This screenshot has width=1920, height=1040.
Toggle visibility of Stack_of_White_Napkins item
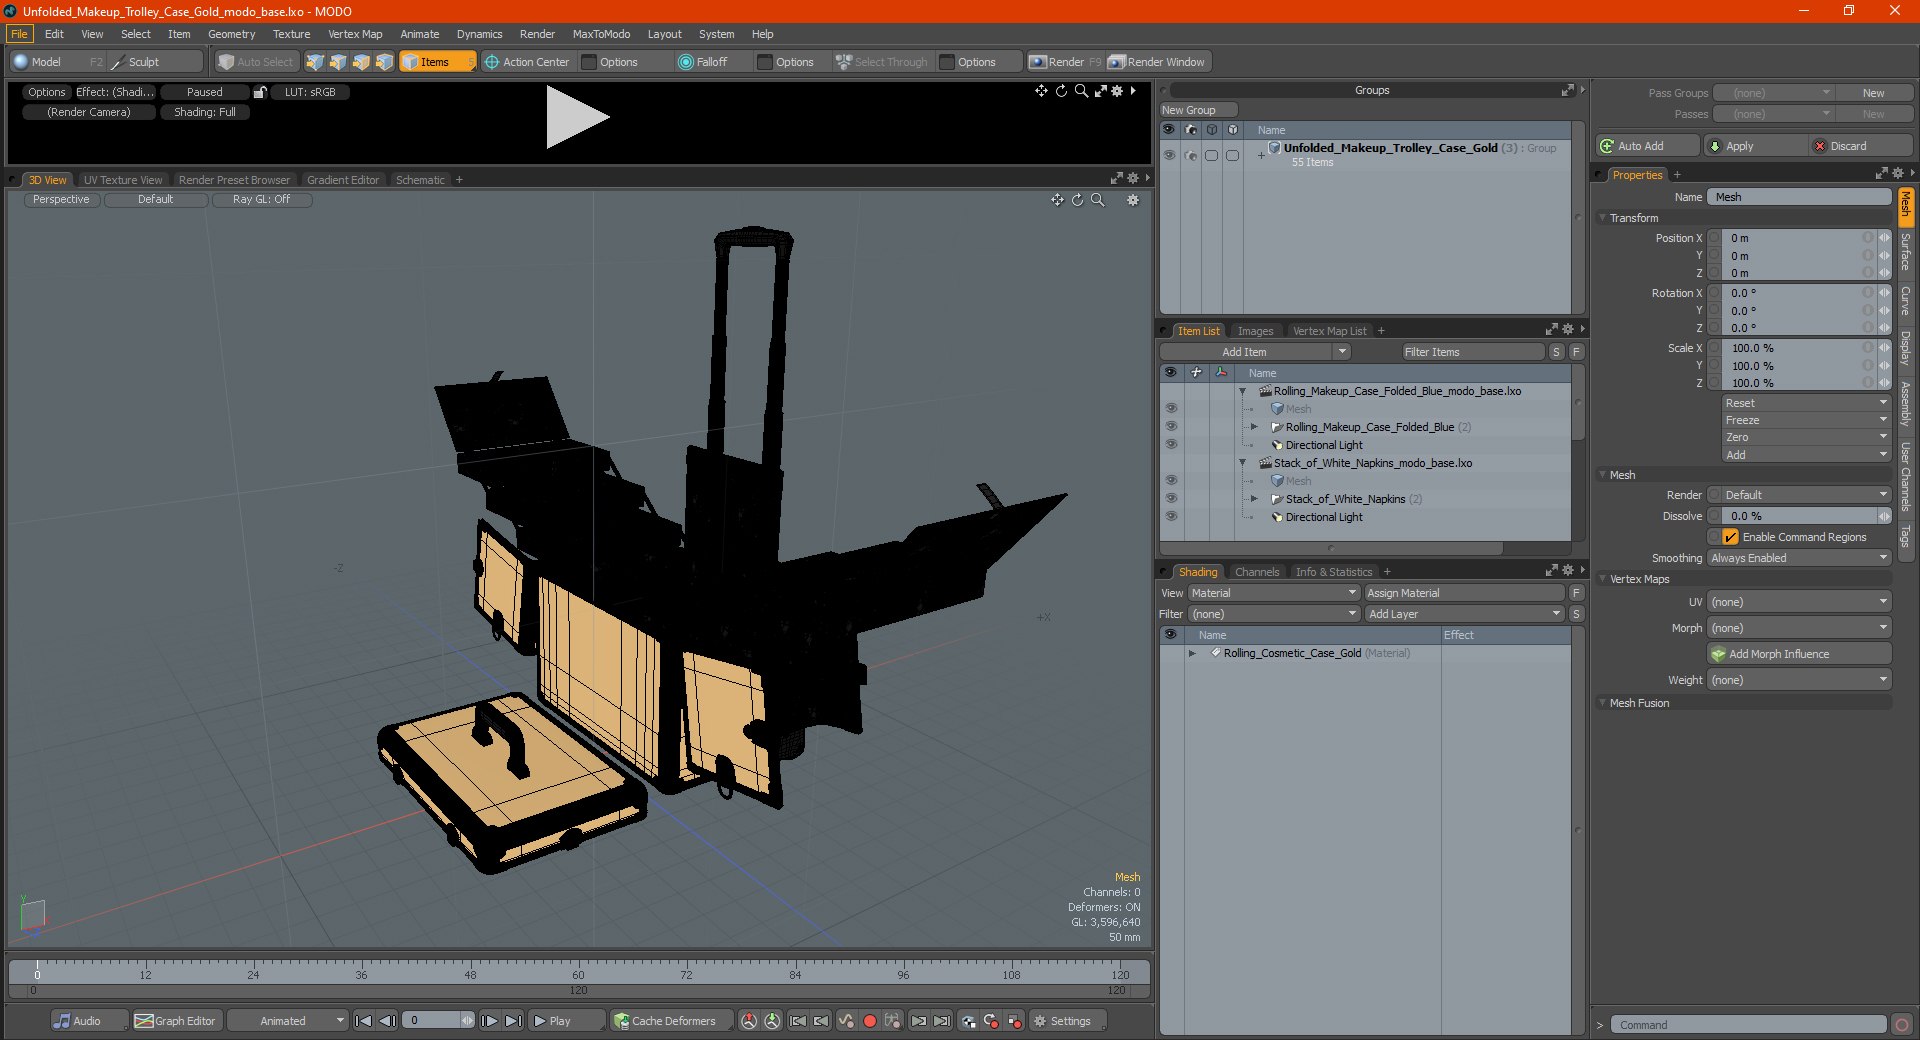(1171, 499)
